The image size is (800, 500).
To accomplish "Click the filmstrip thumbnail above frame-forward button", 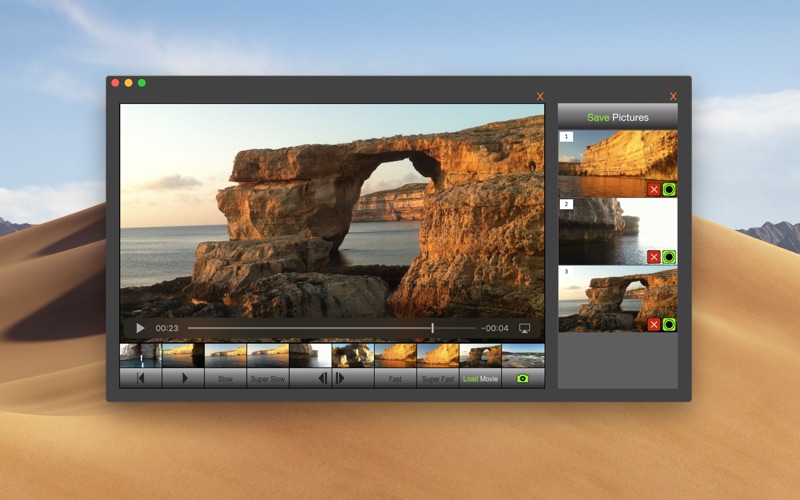I will pos(353,355).
